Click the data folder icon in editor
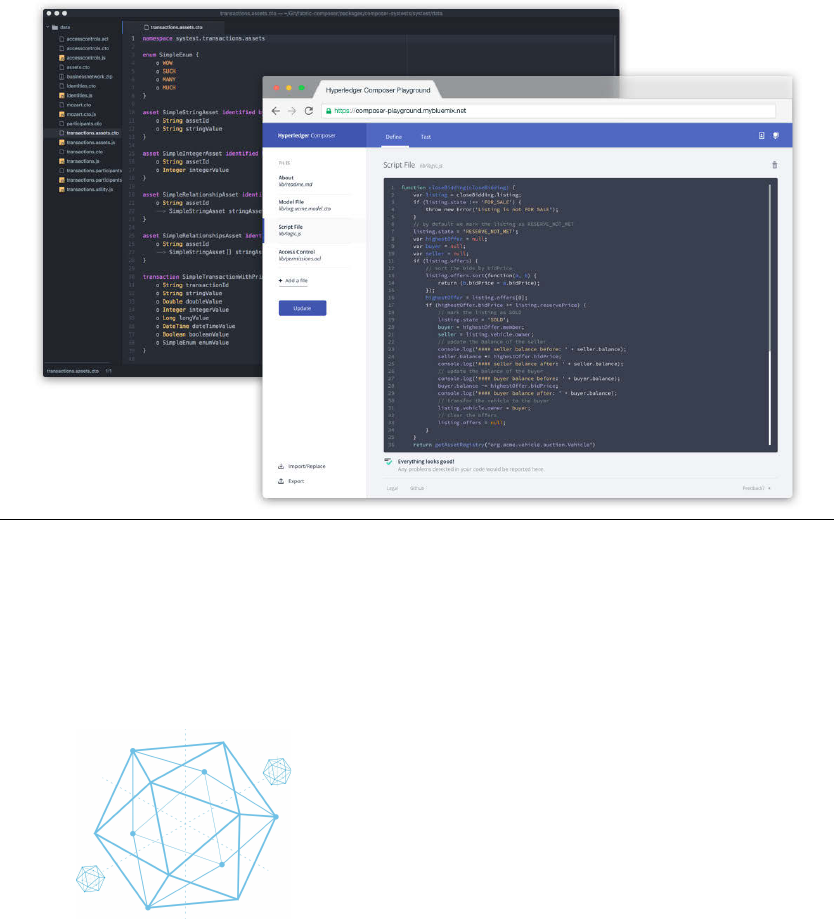Image resolution: width=834 pixels, height=919 pixels. coord(55,27)
